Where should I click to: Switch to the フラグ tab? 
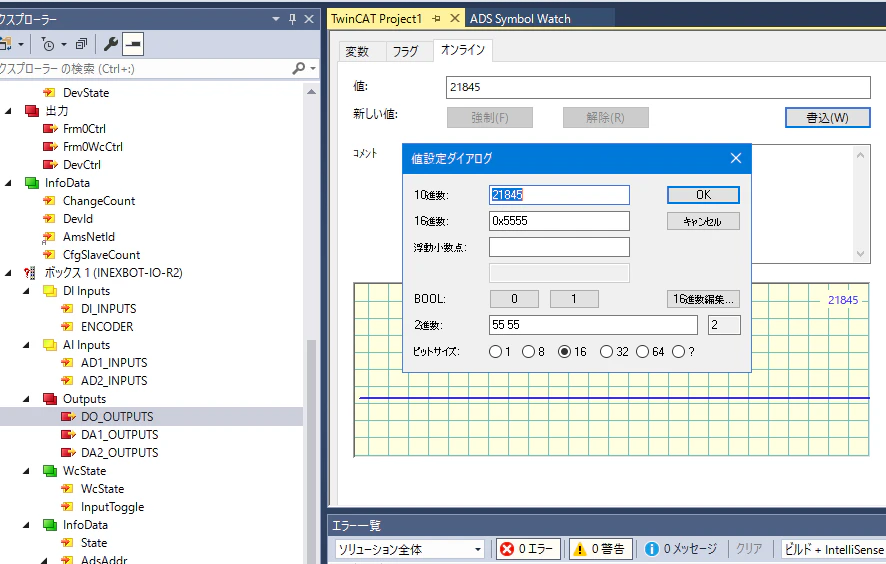[x=405, y=51]
